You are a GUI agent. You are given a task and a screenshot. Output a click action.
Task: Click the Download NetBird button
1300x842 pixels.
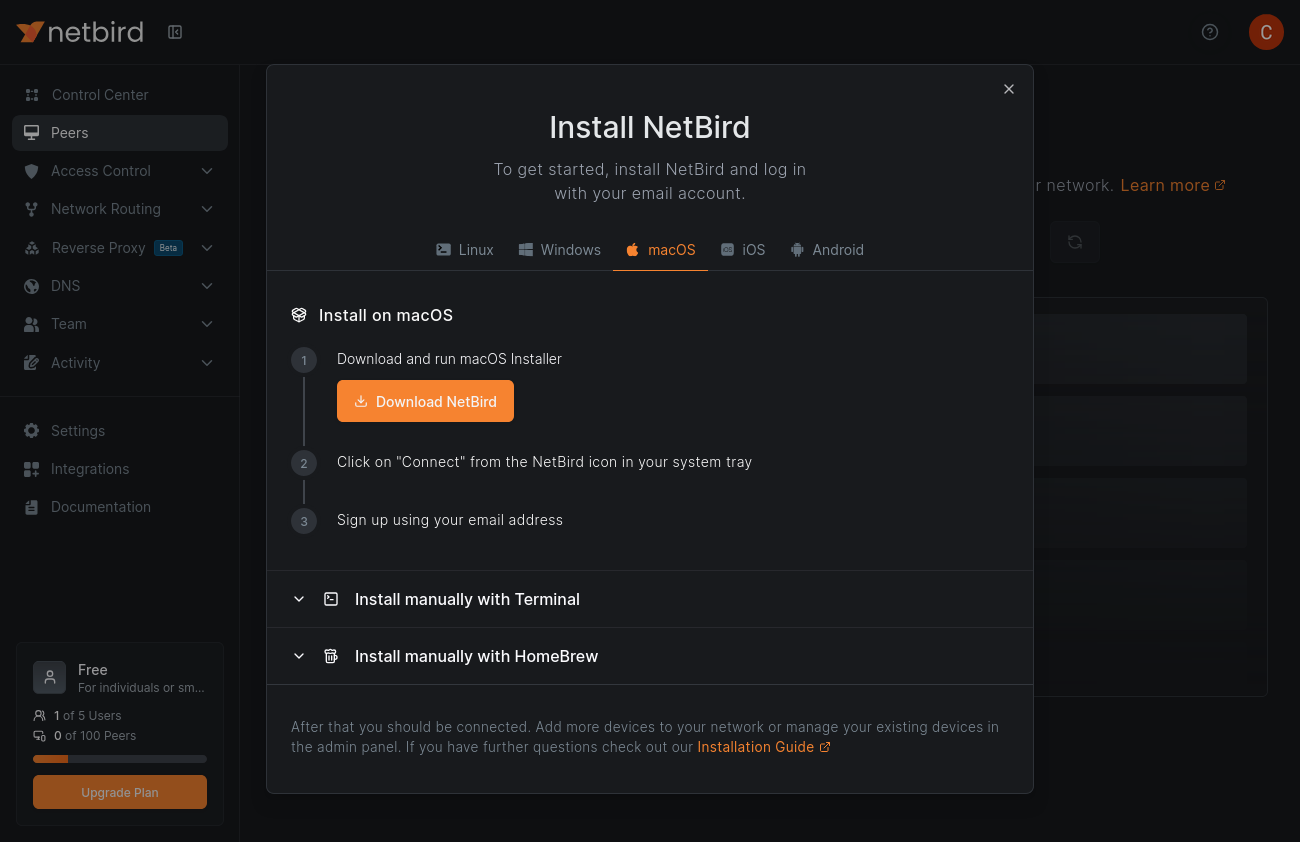click(x=425, y=401)
